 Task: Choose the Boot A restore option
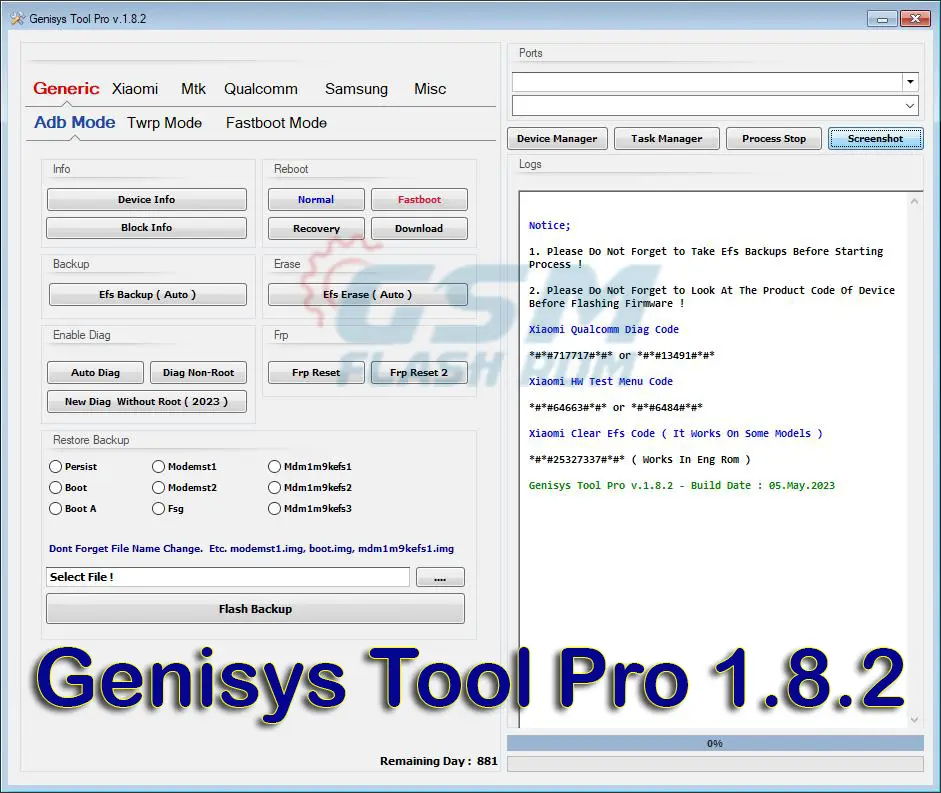tap(55, 508)
